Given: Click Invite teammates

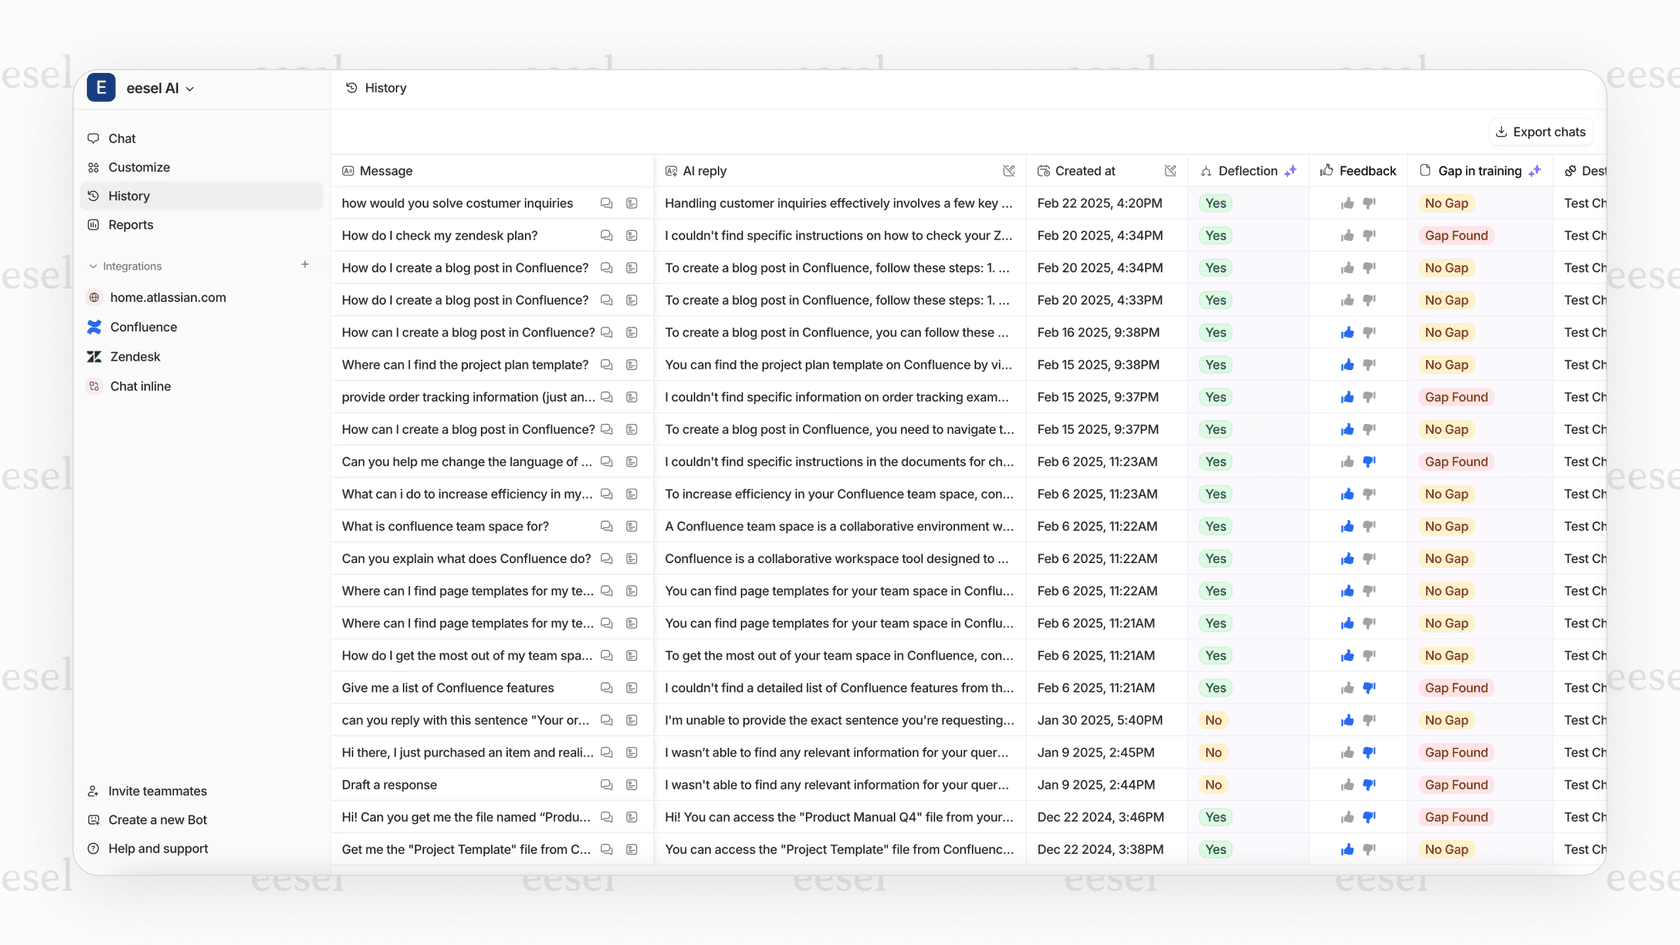Looking at the screenshot, I should click(x=157, y=791).
